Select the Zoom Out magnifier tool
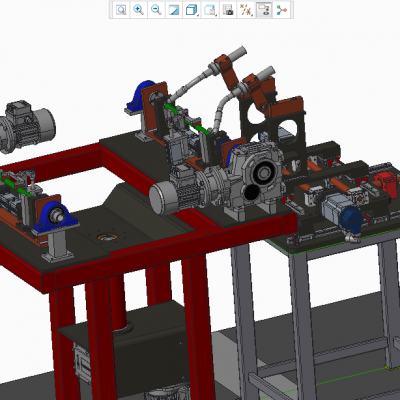 (x=156, y=10)
